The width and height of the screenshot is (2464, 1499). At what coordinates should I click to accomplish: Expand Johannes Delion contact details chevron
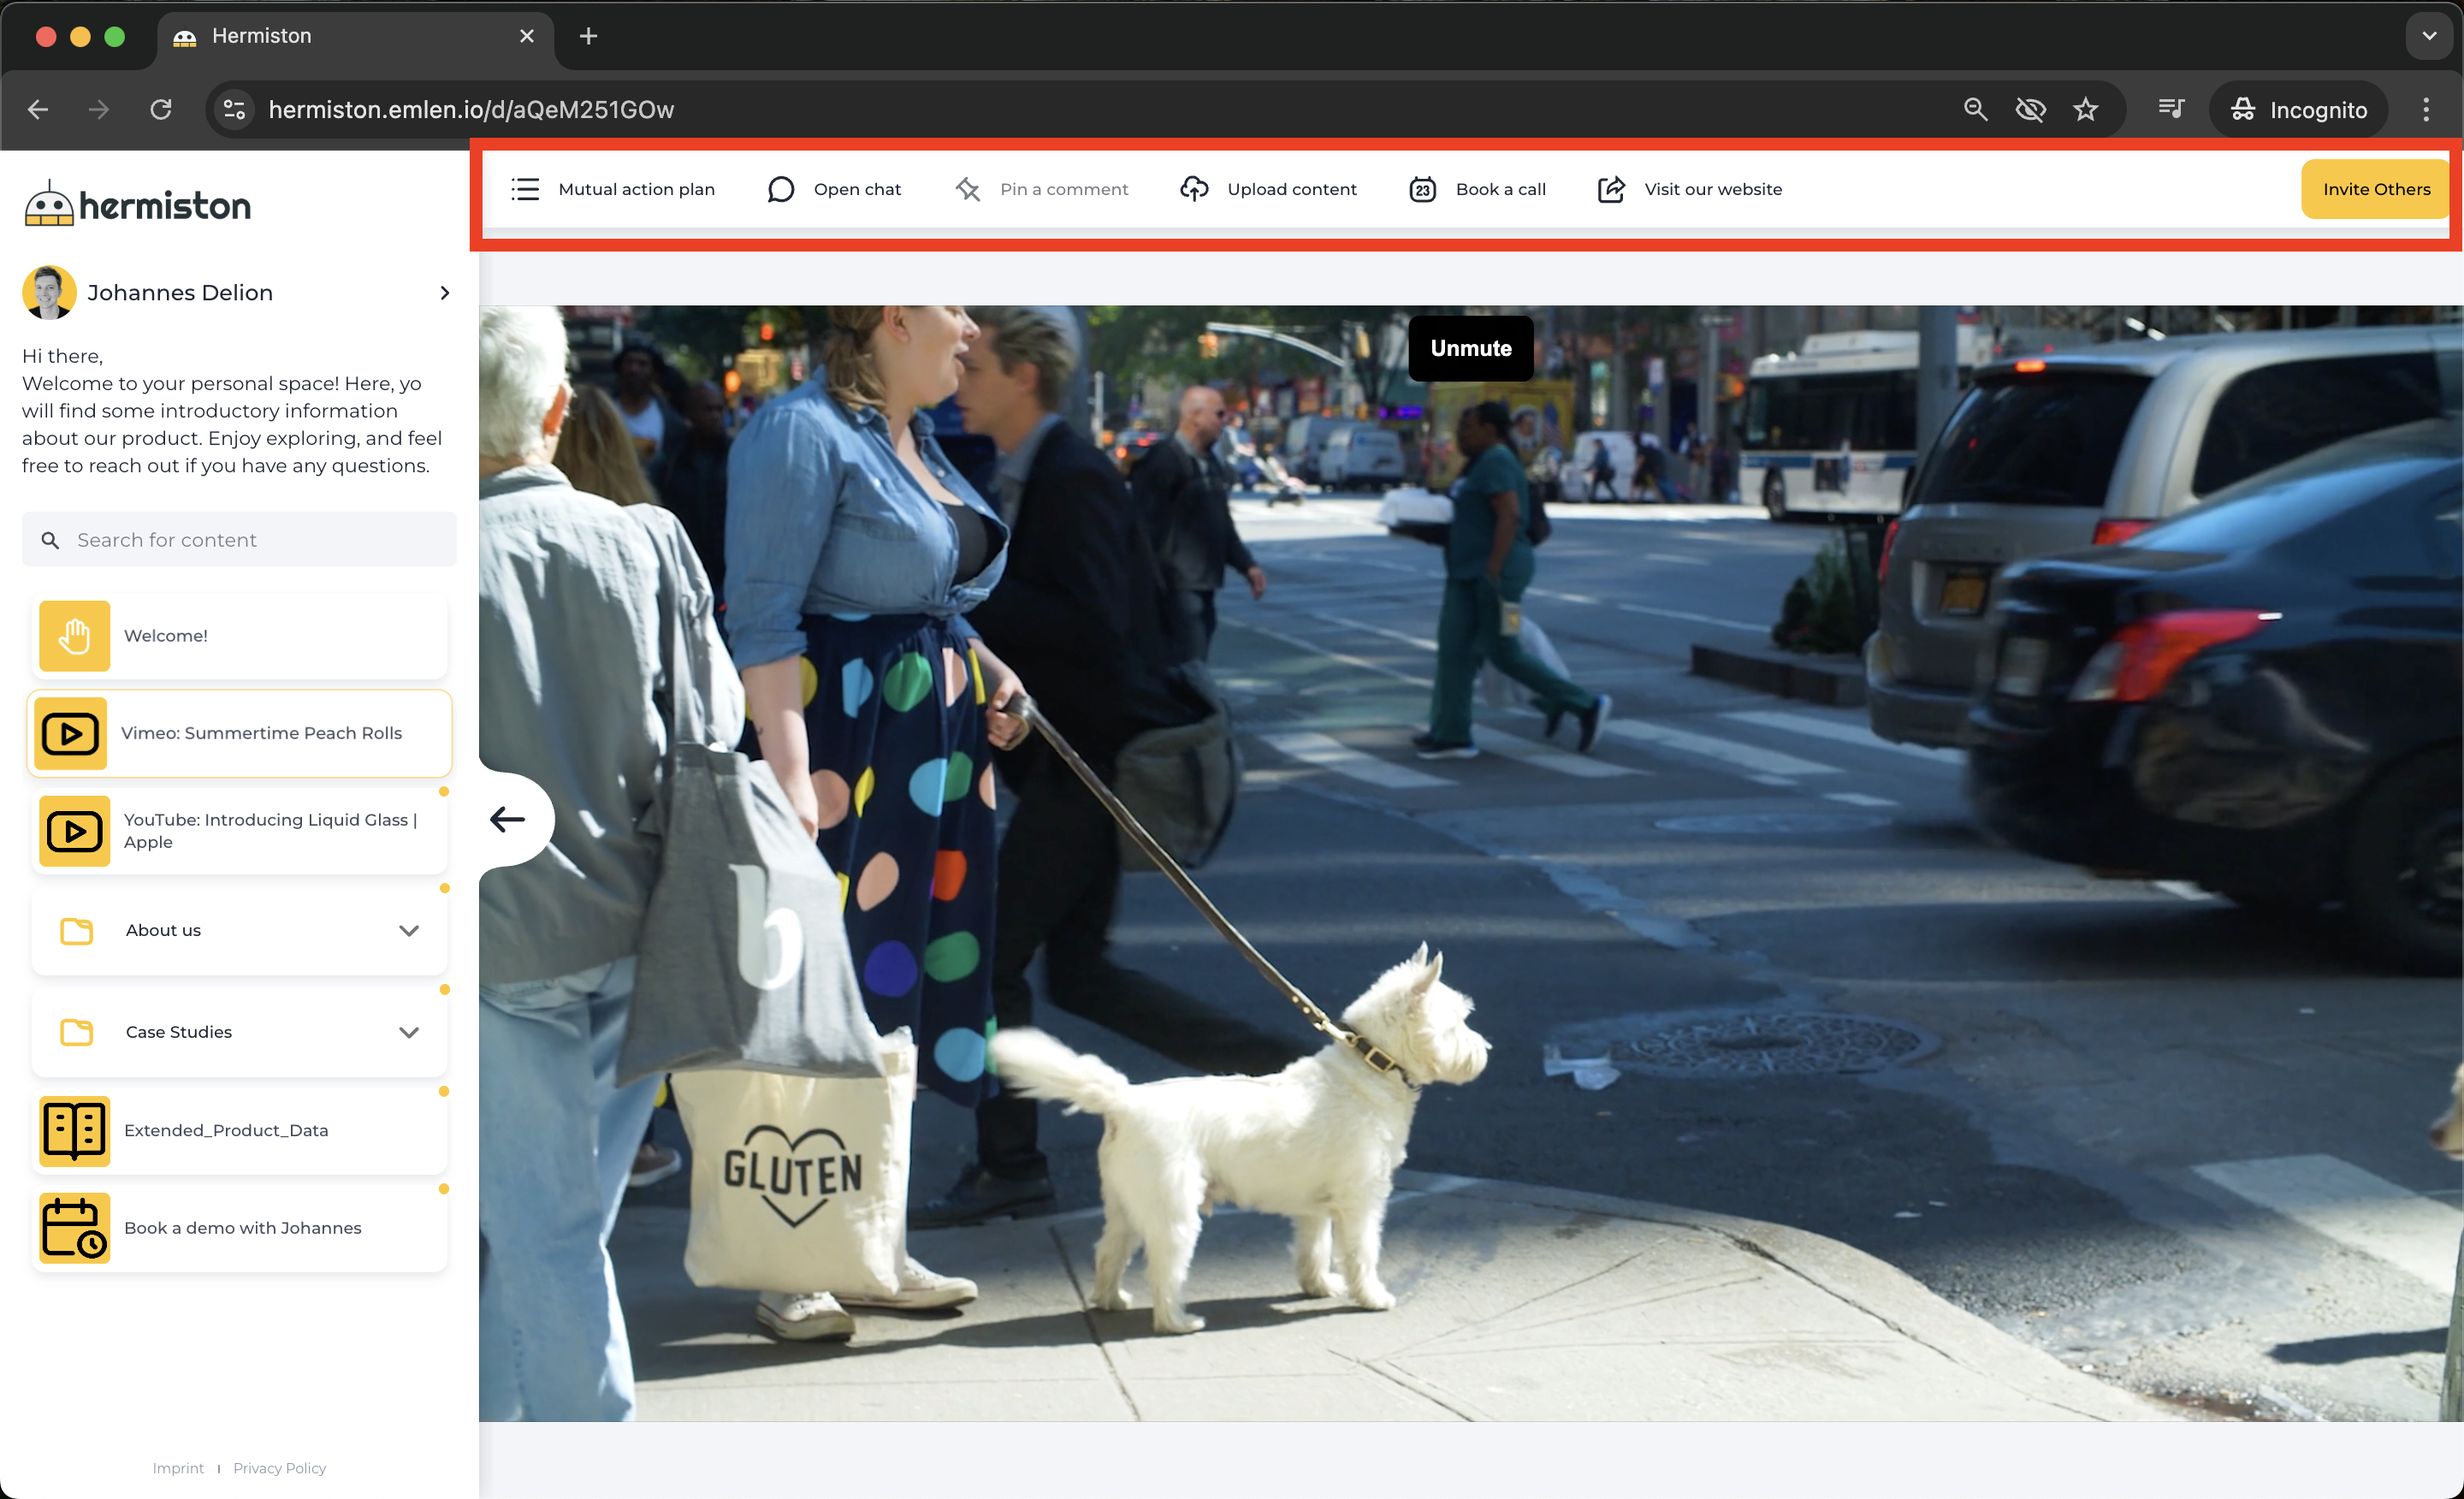tap(445, 293)
